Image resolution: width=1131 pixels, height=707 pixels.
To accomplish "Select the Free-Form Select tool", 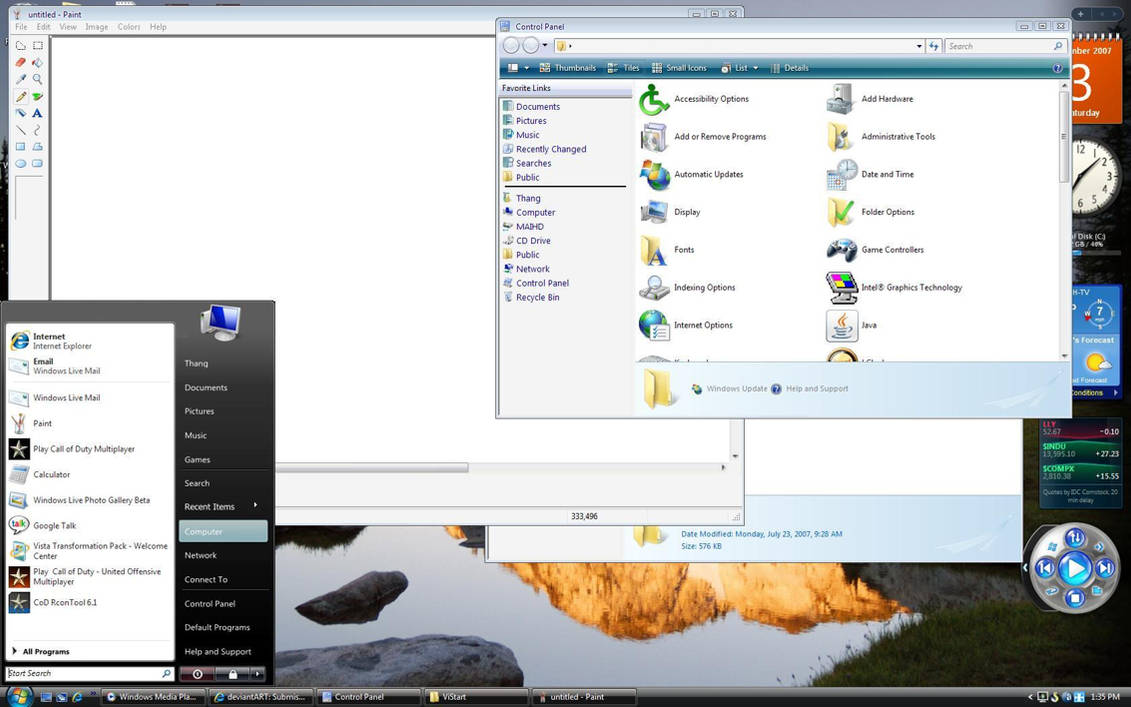I will (22, 46).
